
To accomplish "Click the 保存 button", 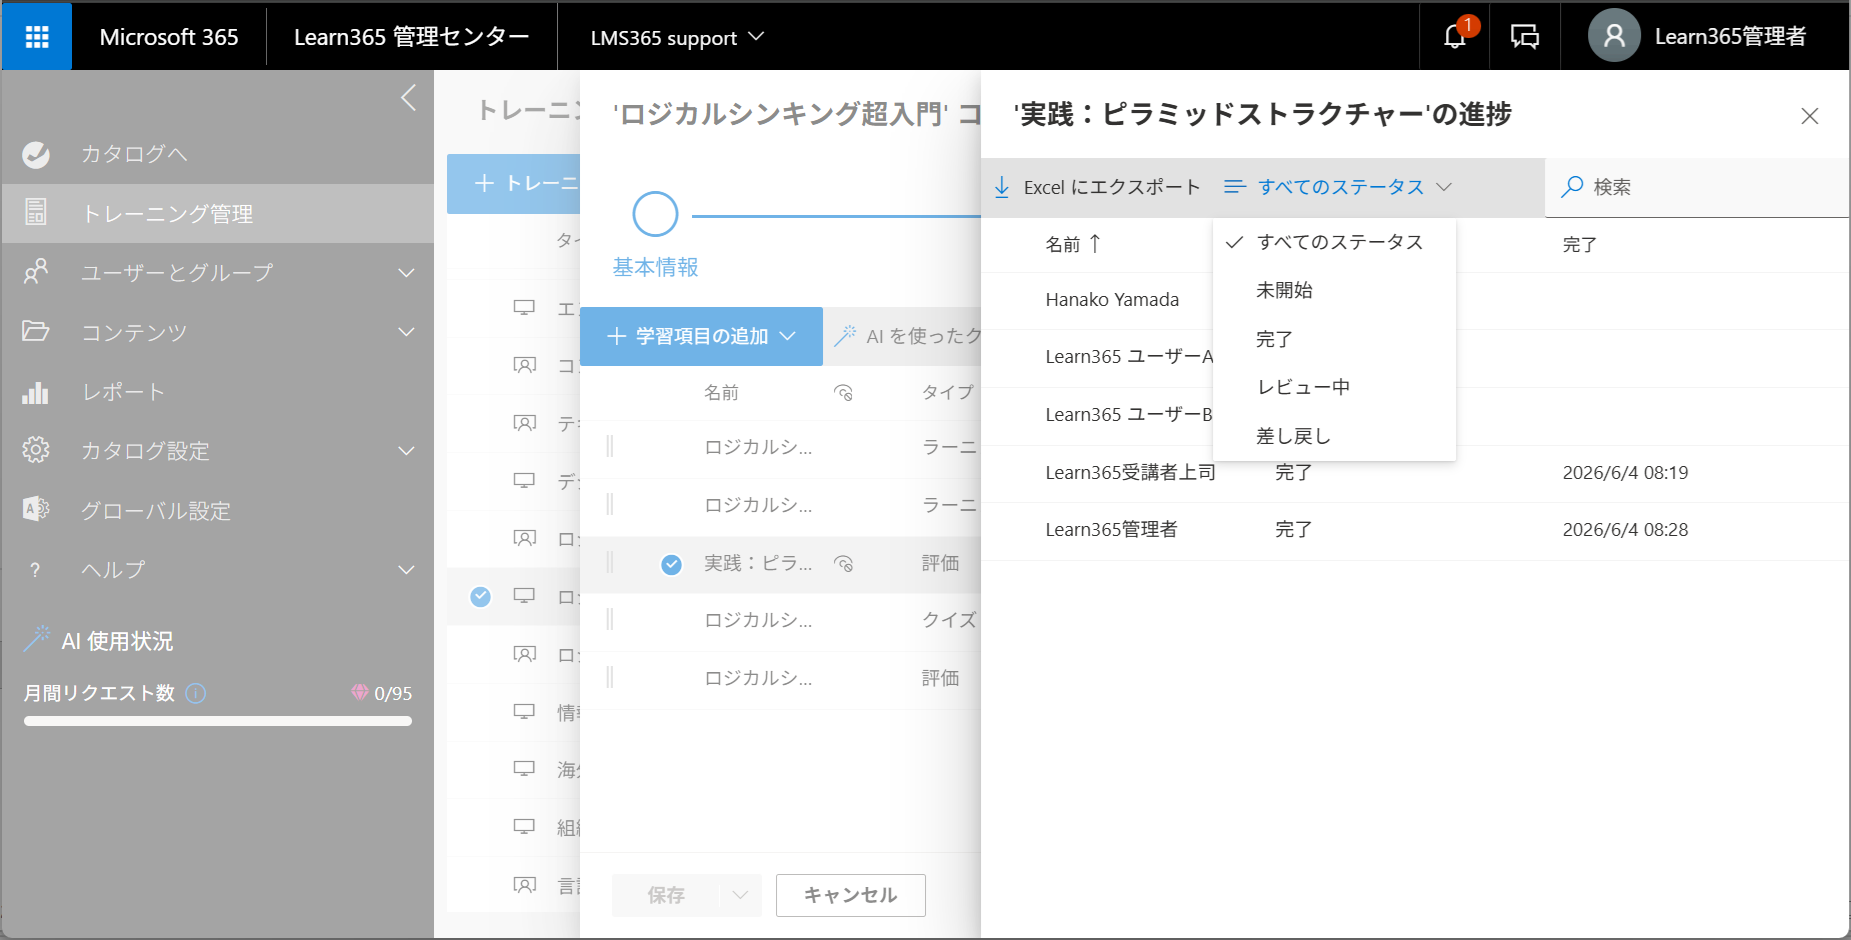I will pos(666,895).
